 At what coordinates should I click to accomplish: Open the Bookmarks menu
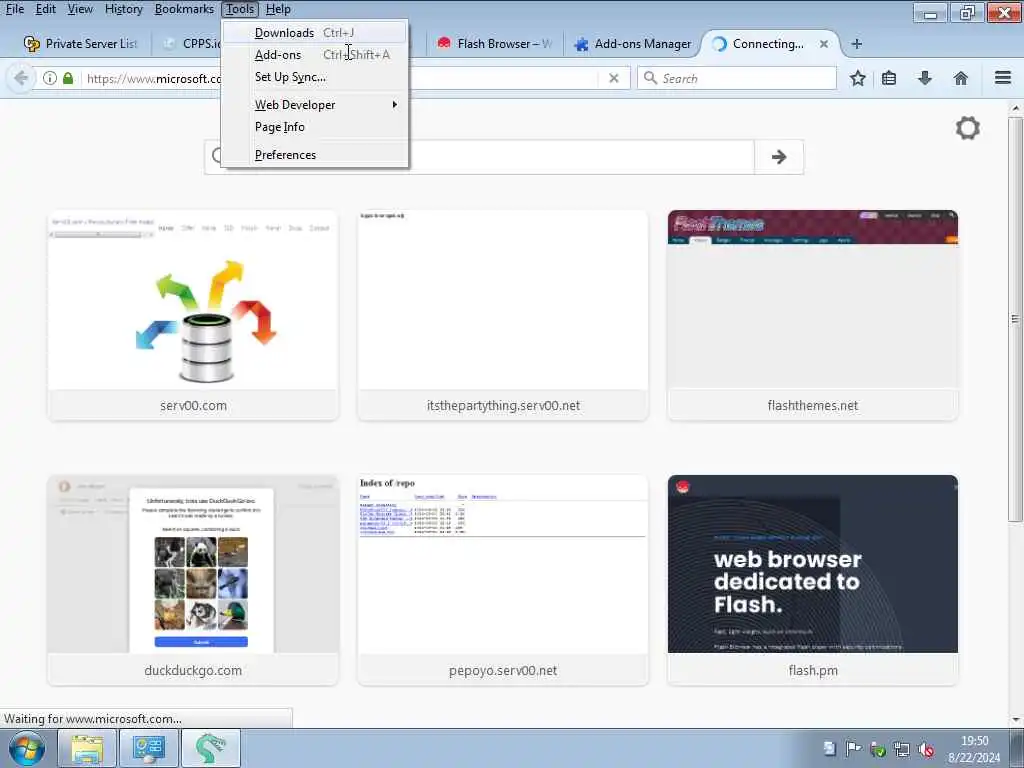[x=184, y=9]
